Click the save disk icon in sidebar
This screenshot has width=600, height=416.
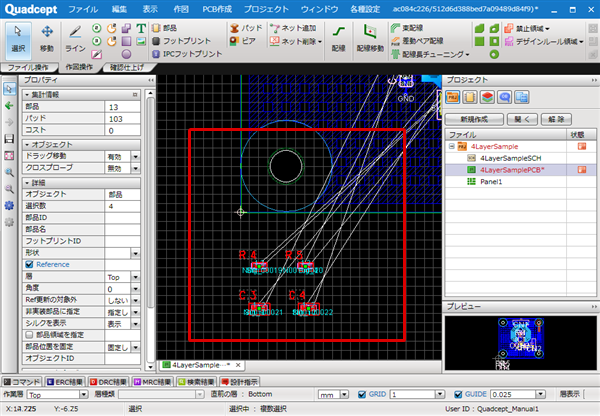(x=9, y=139)
